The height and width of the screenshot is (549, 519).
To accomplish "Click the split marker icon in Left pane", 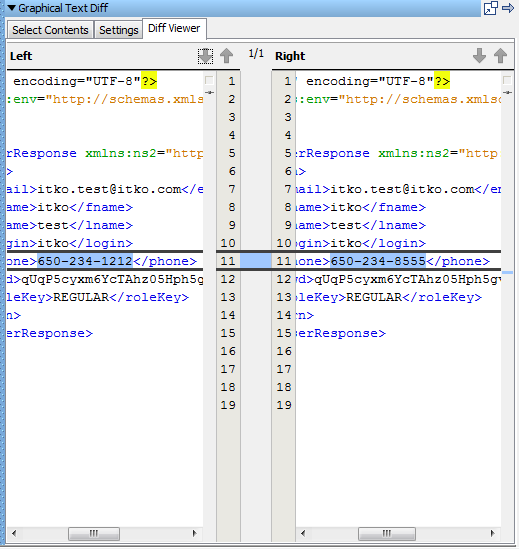I will click(x=209, y=92).
